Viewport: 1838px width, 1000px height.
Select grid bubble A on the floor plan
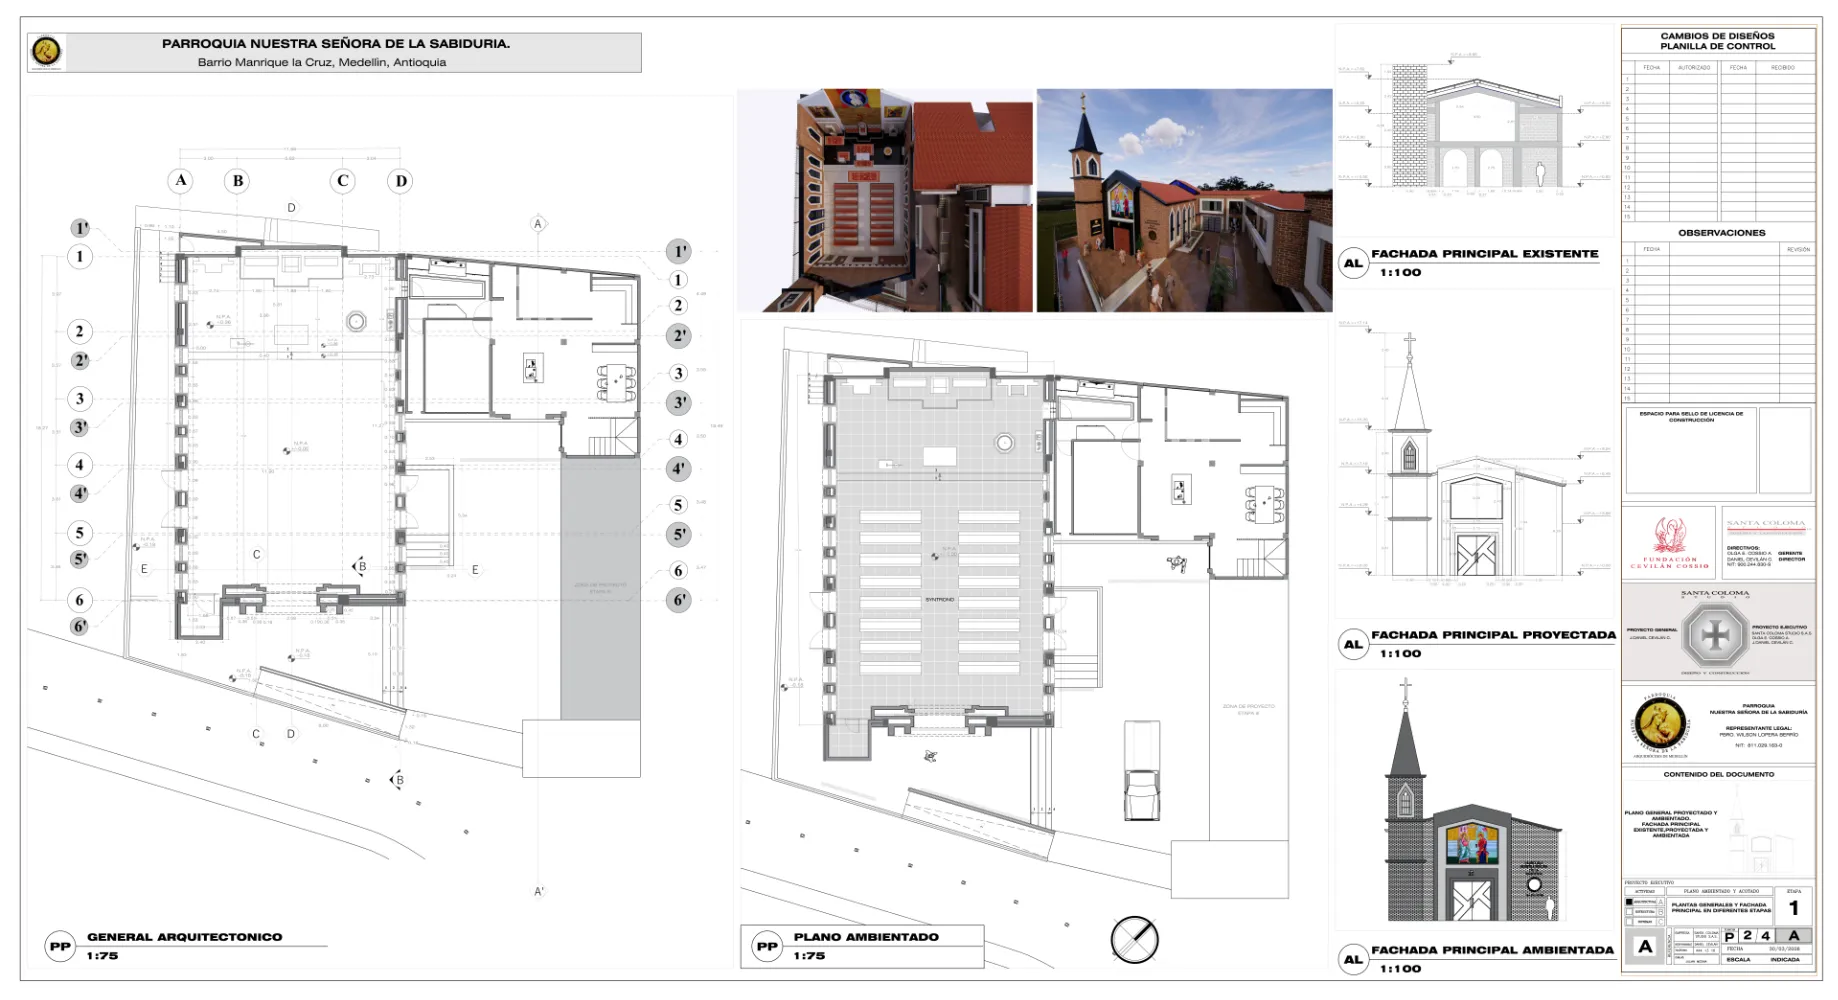[181, 181]
